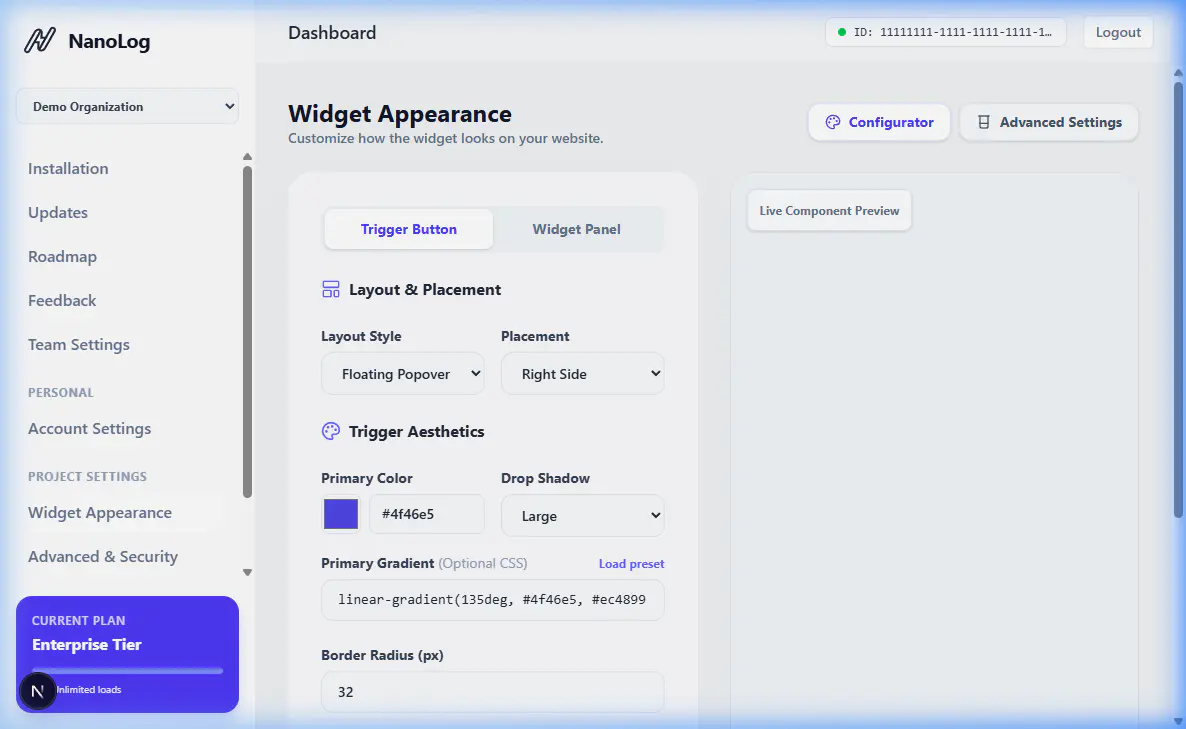Click the Load preset link

632,563
